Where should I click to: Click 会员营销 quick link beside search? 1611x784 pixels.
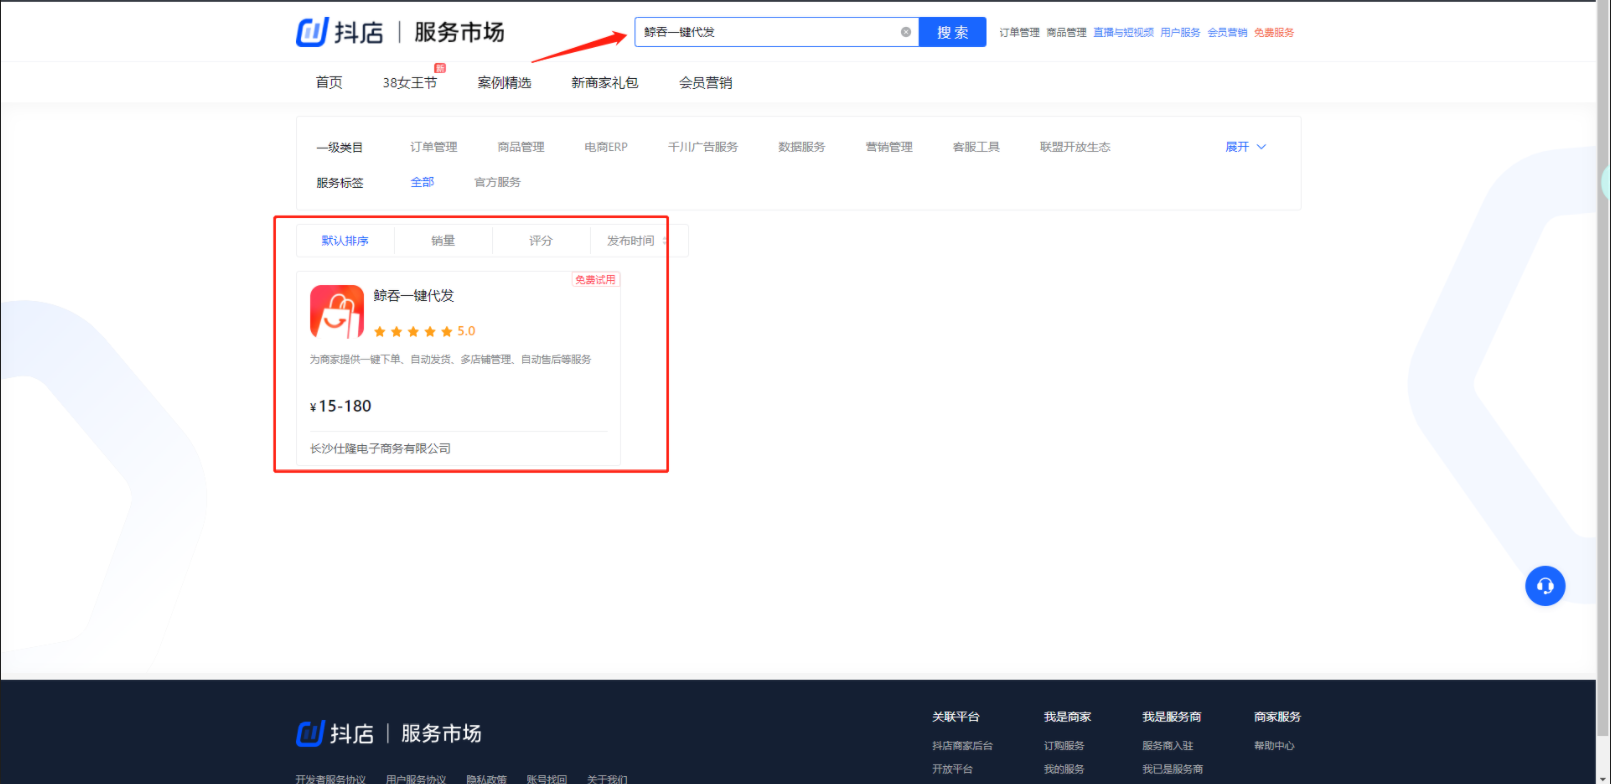click(x=1227, y=33)
